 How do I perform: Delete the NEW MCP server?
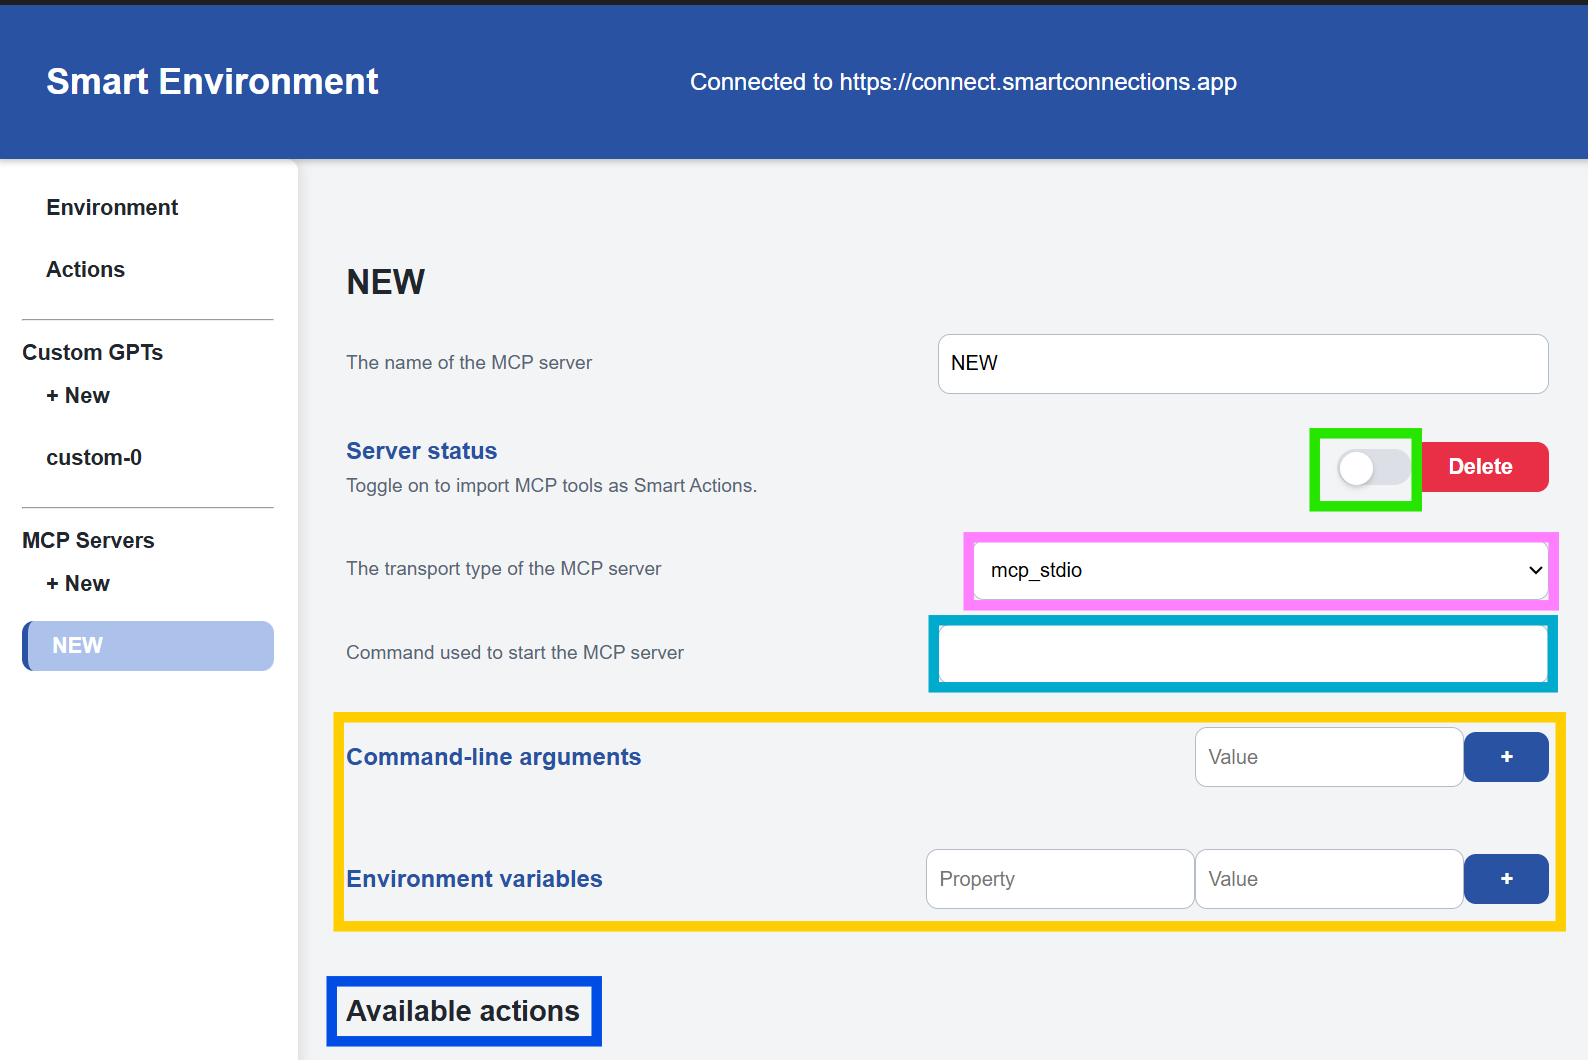tap(1484, 467)
